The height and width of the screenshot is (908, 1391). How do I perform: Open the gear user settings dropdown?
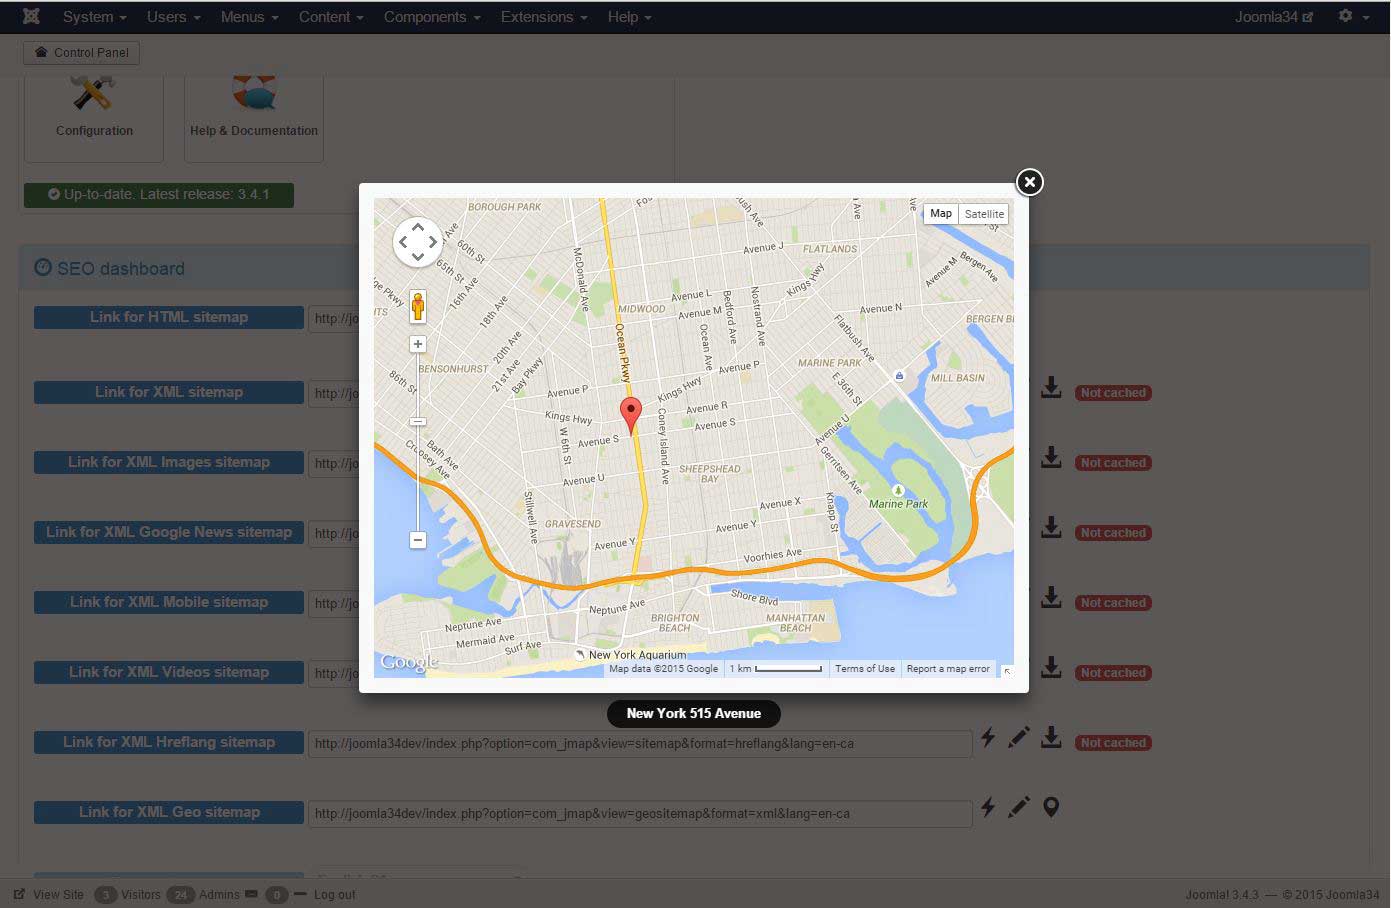(x=1352, y=17)
